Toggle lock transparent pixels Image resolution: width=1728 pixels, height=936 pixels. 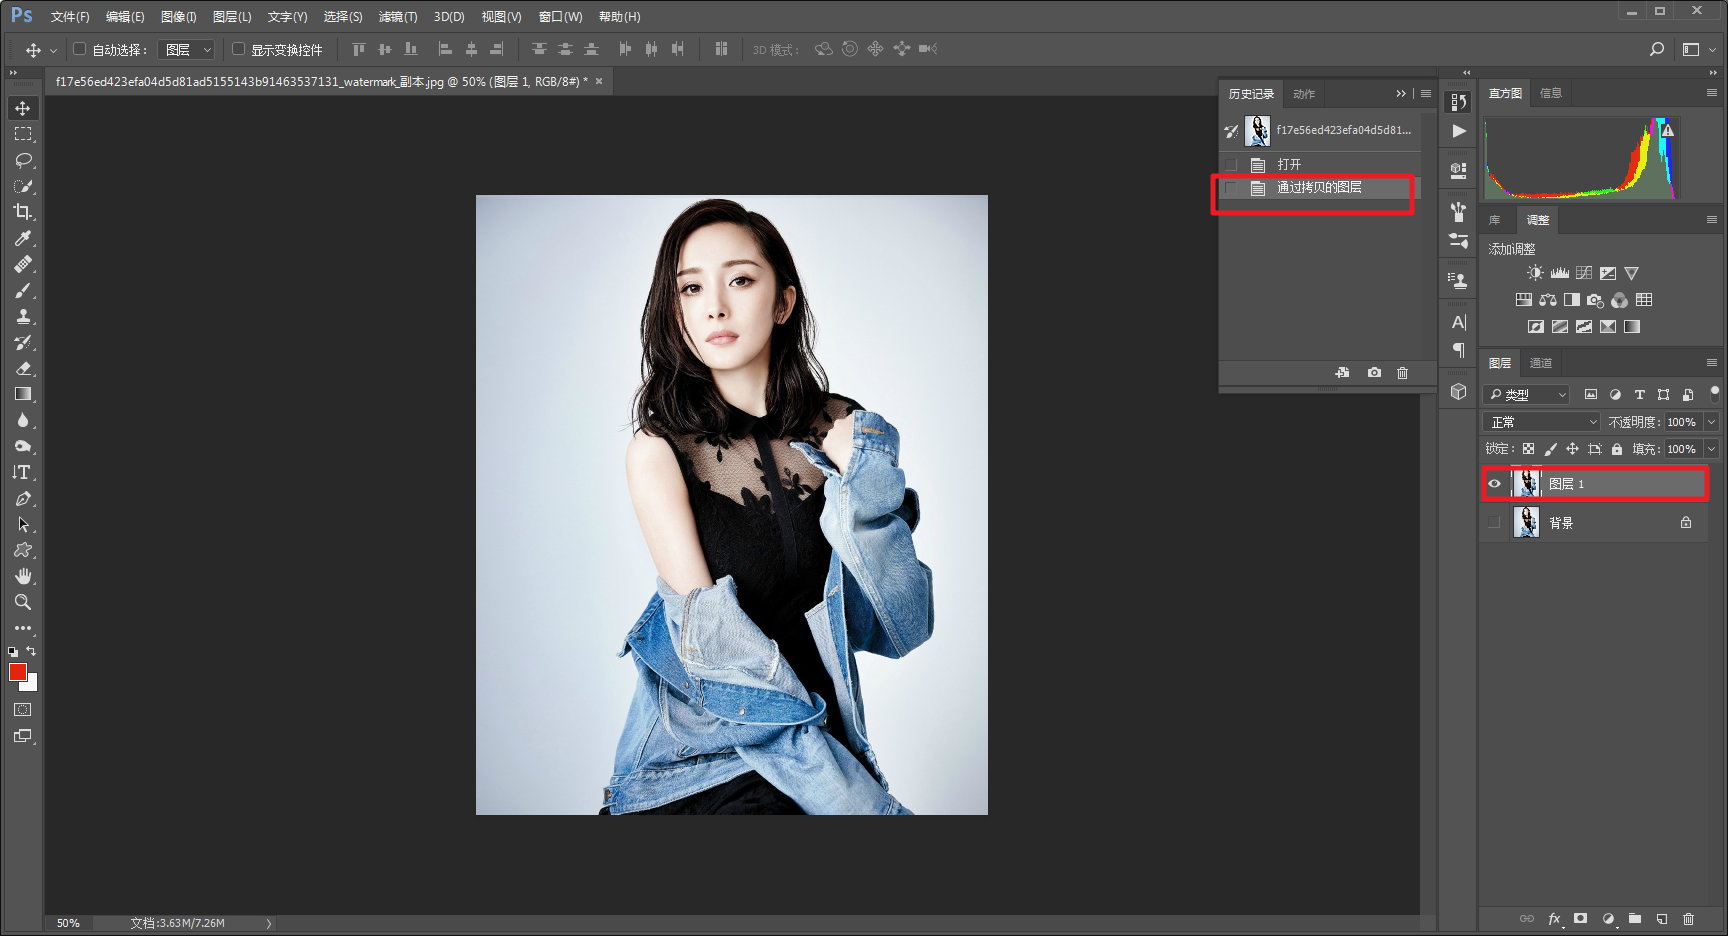click(1528, 449)
